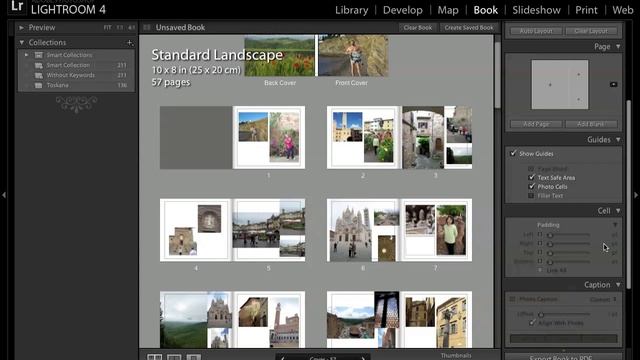Click the Clear Layout button
Screen dimensions: 640x360
pos(591,31)
